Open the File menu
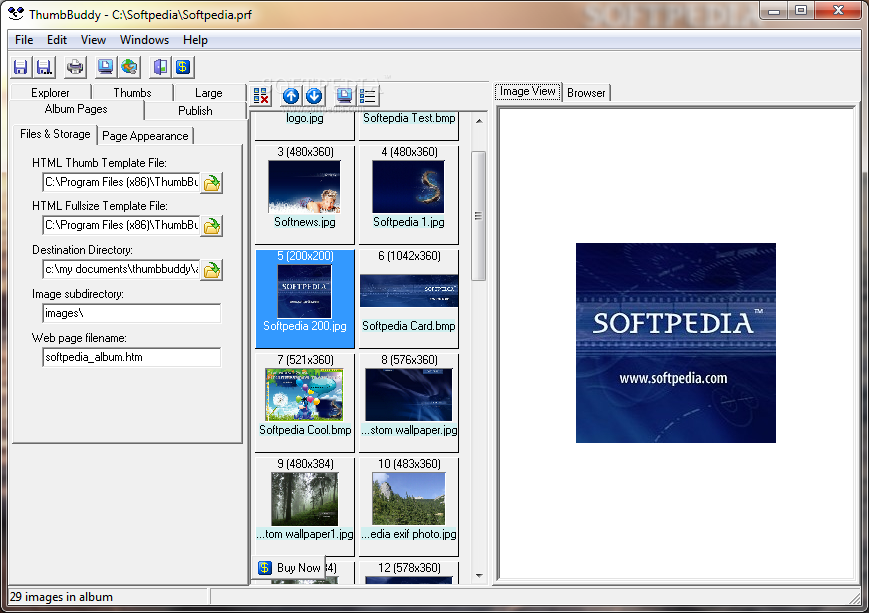 (24, 40)
